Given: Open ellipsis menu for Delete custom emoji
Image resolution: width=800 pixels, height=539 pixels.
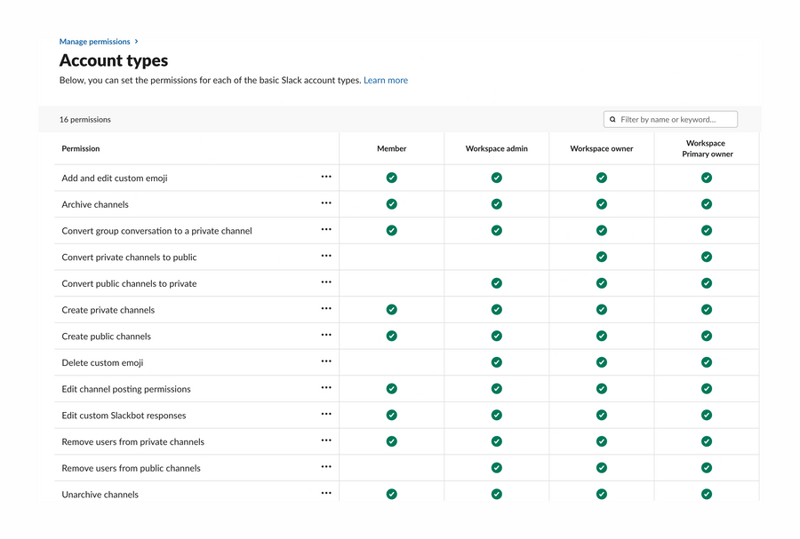Looking at the screenshot, I should [326, 361].
